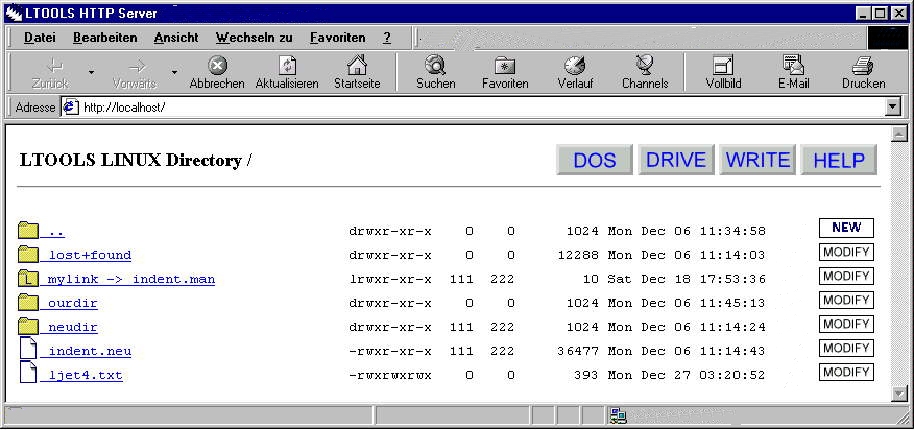Click the Aktualisieren refresh icon
This screenshot has height=430, width=914.
coord(287,66)
